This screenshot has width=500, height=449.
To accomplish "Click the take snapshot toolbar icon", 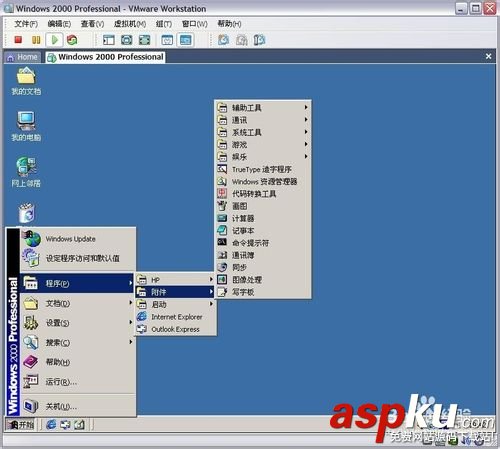I will 223,40.
